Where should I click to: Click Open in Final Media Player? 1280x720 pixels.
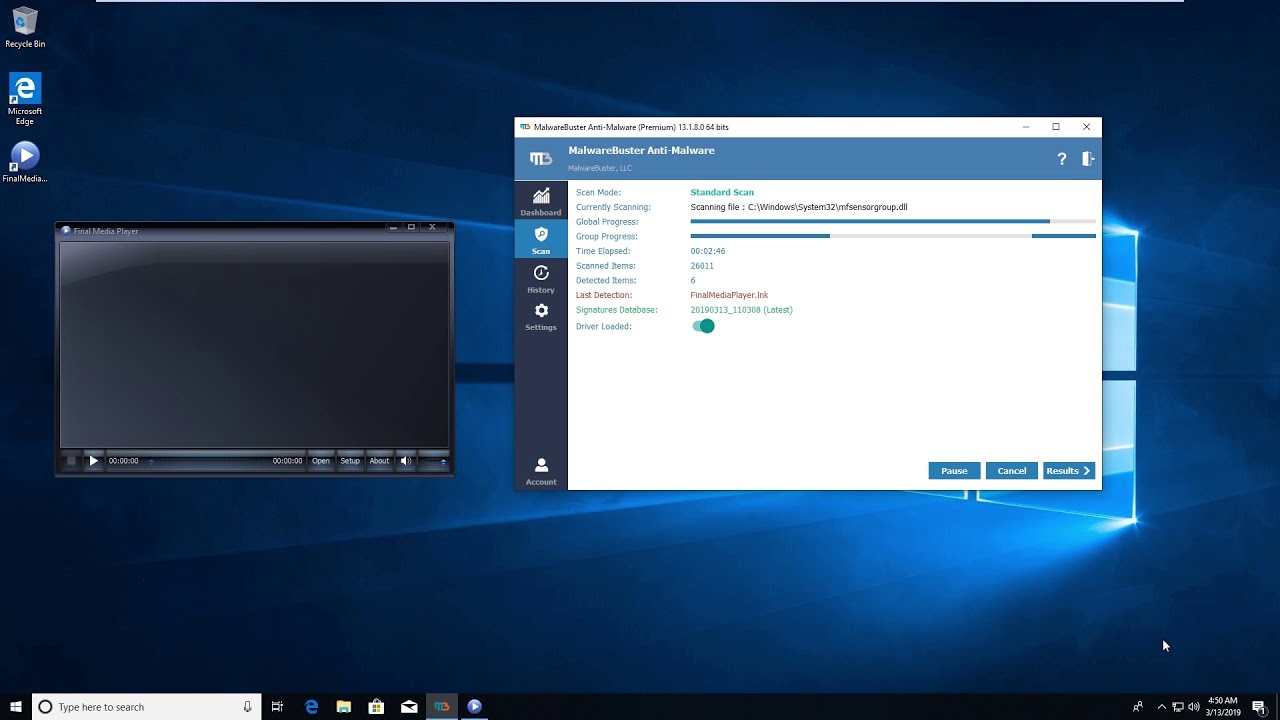[321, 461]
